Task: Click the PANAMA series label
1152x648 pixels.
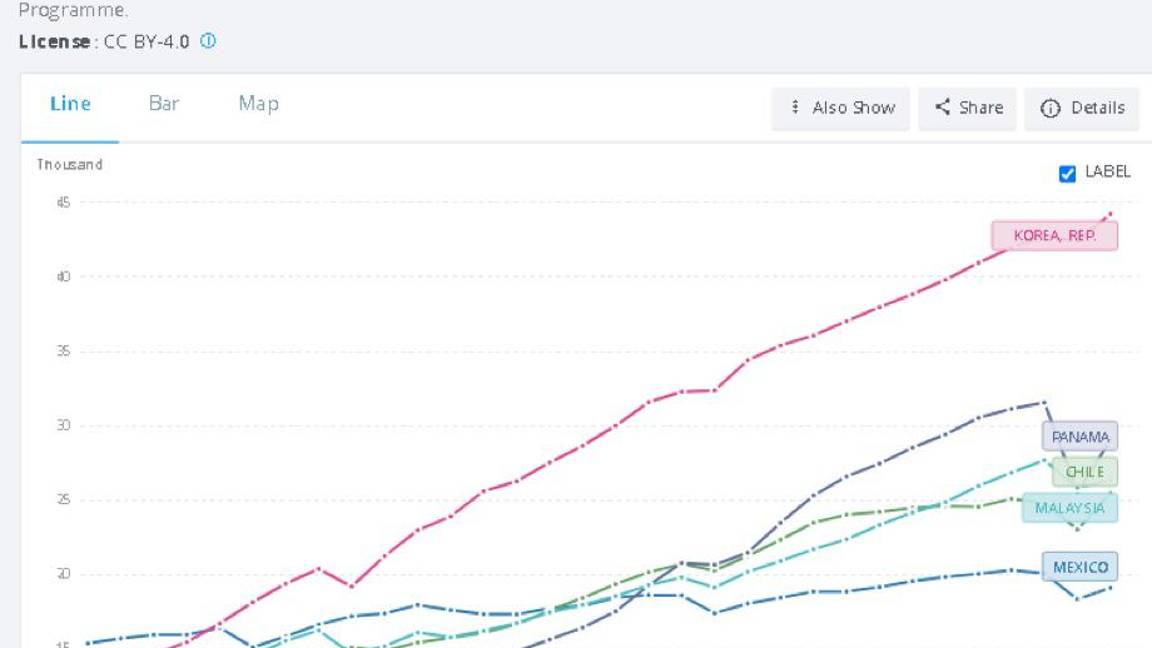Action: coord(1080,437)
